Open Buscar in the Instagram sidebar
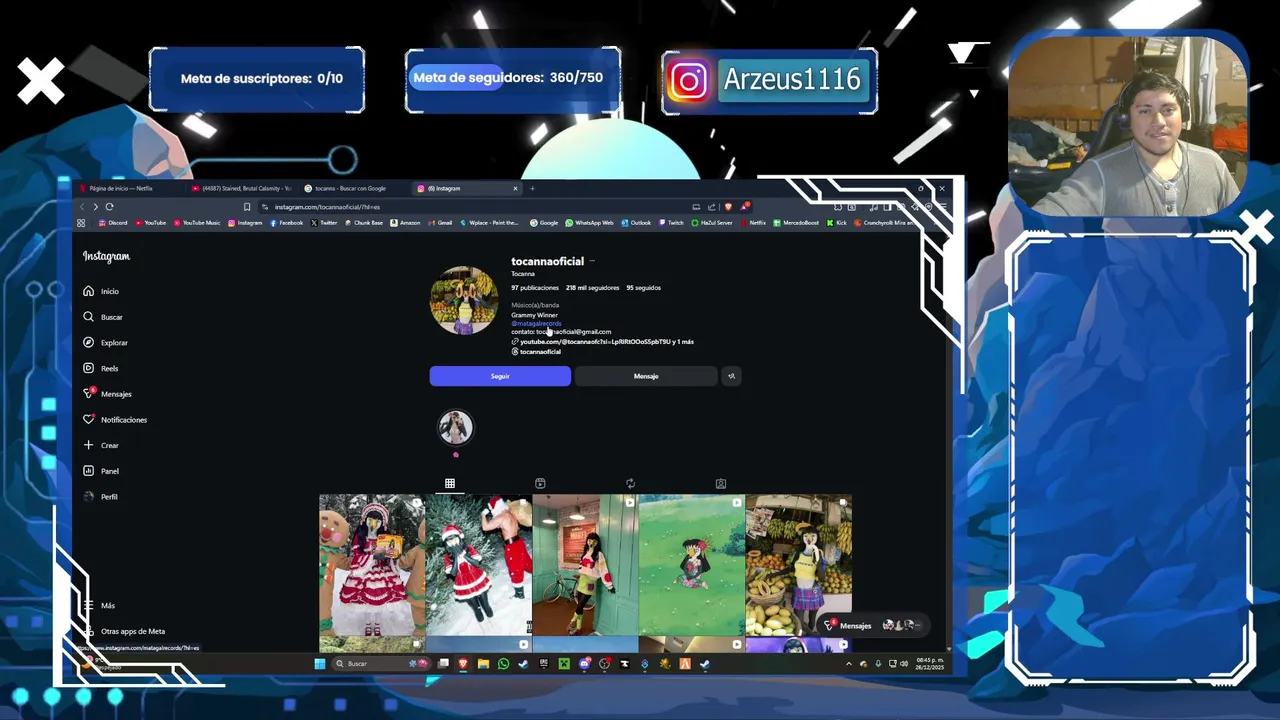1280x720 pixels. 102,317
